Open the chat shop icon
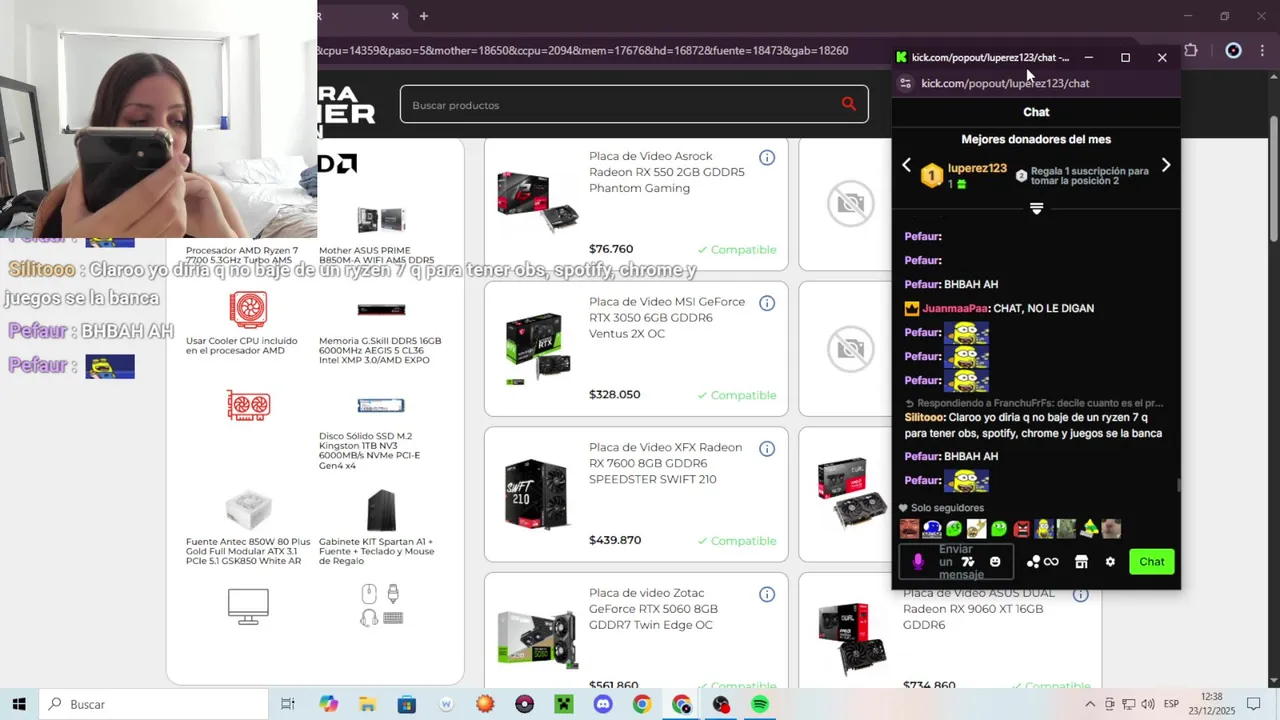Viewport: 1280px width, 720px height. [x=1081, y=562]
